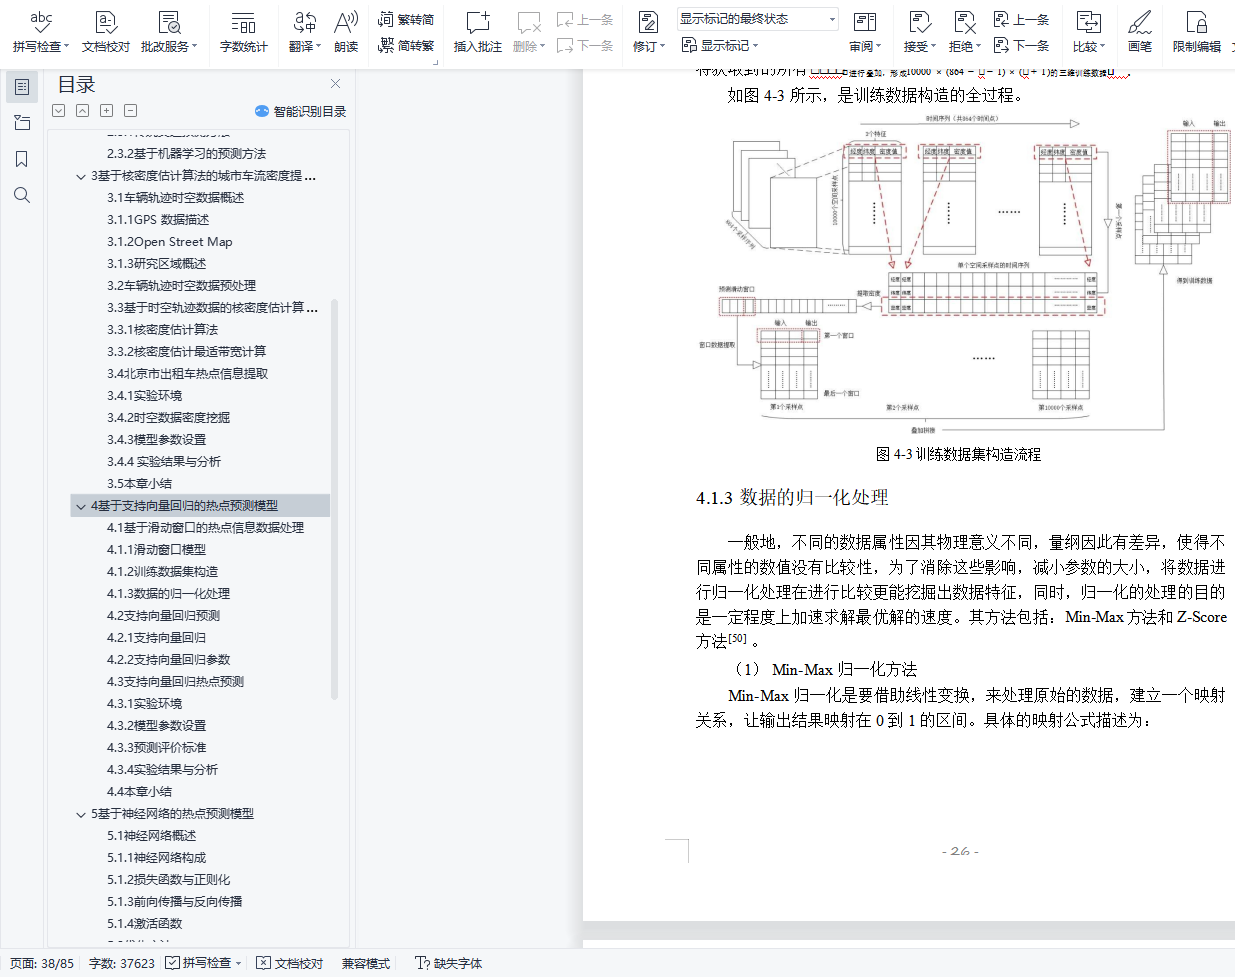The image size is (1235, 977).
Task: Open the 翻译 dropdown arrow
Action: point(318,46)
